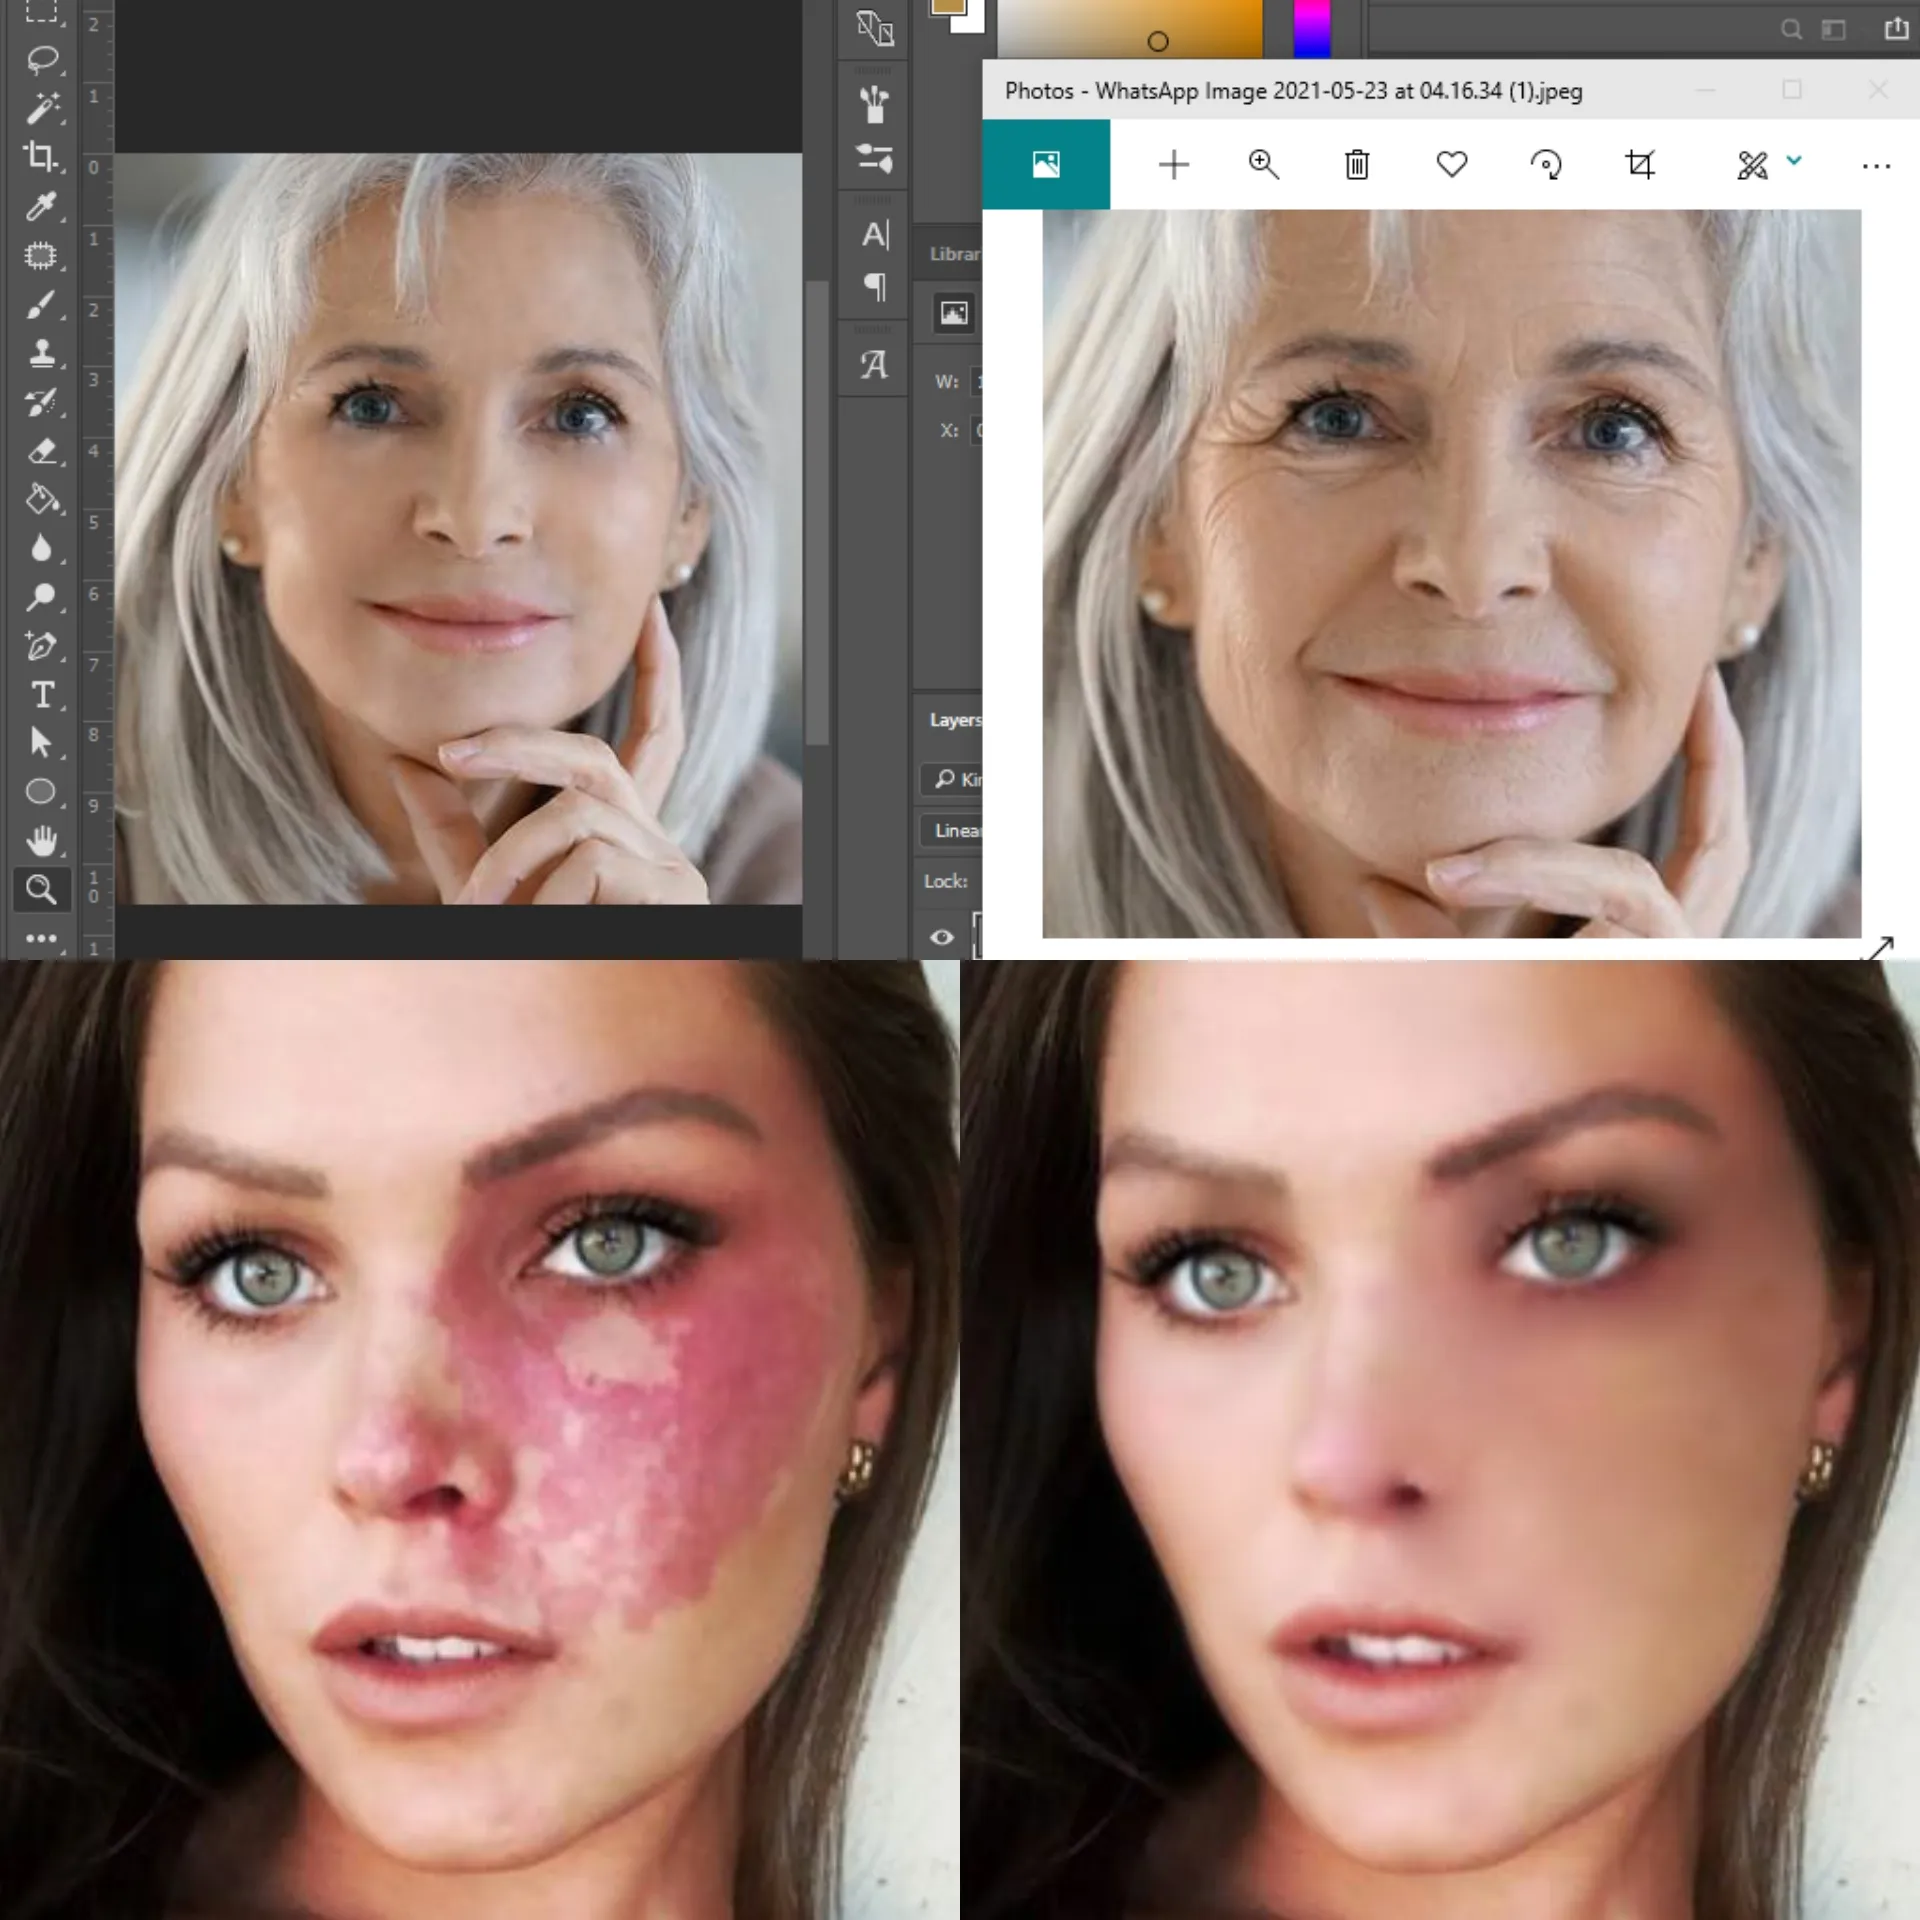Open the Layers panel tab

[x=953, y=720]
